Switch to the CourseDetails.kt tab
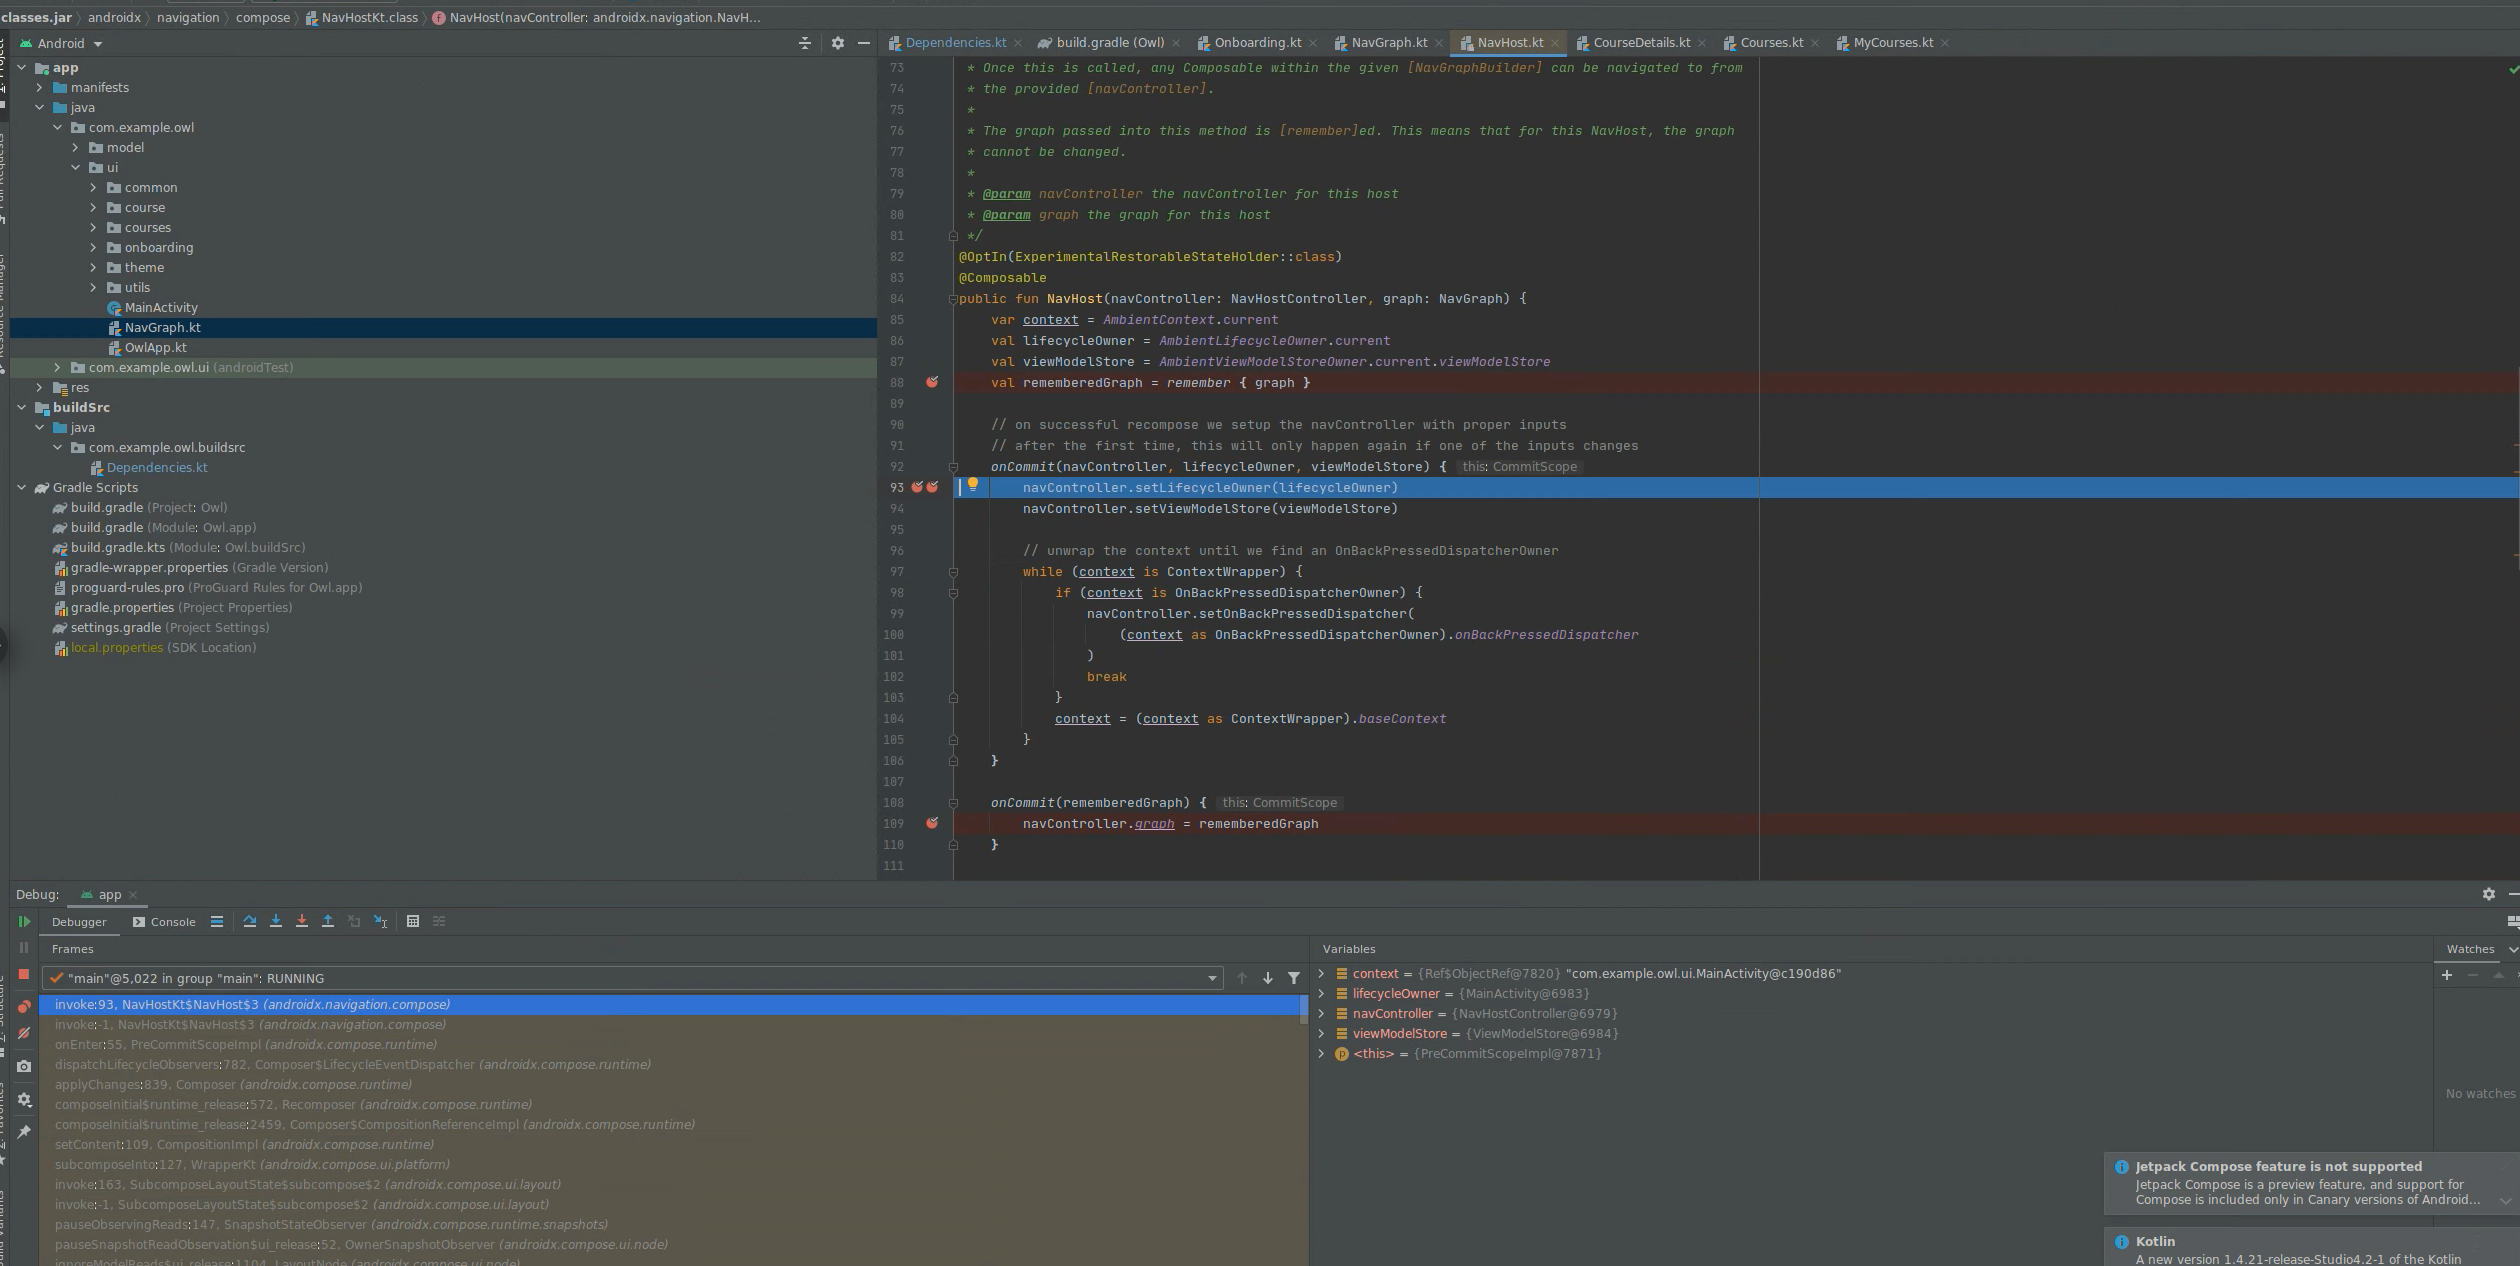 [1640, 43]
